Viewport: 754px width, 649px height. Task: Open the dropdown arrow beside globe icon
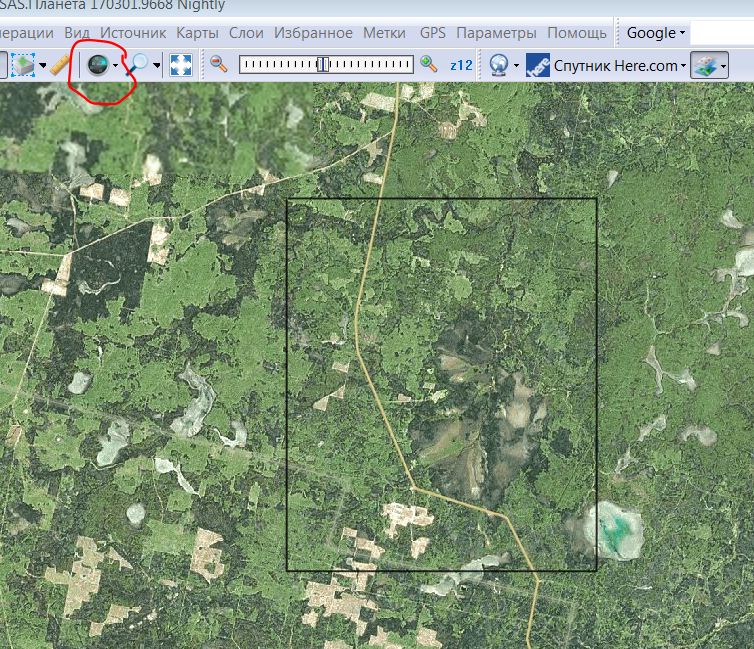tap(116, 65)
